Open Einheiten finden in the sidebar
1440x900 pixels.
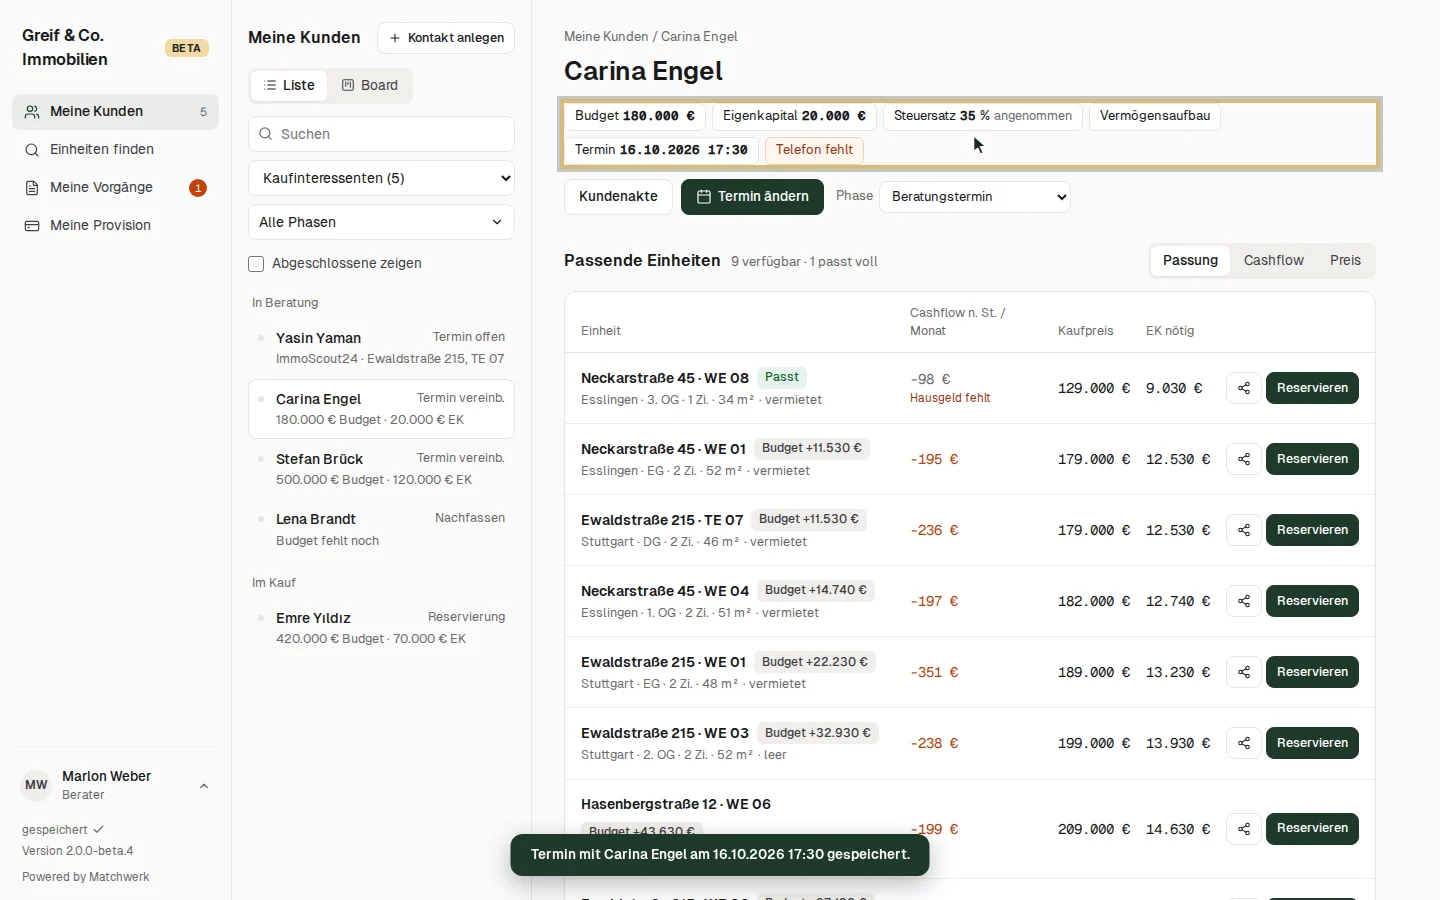point(115,150)
